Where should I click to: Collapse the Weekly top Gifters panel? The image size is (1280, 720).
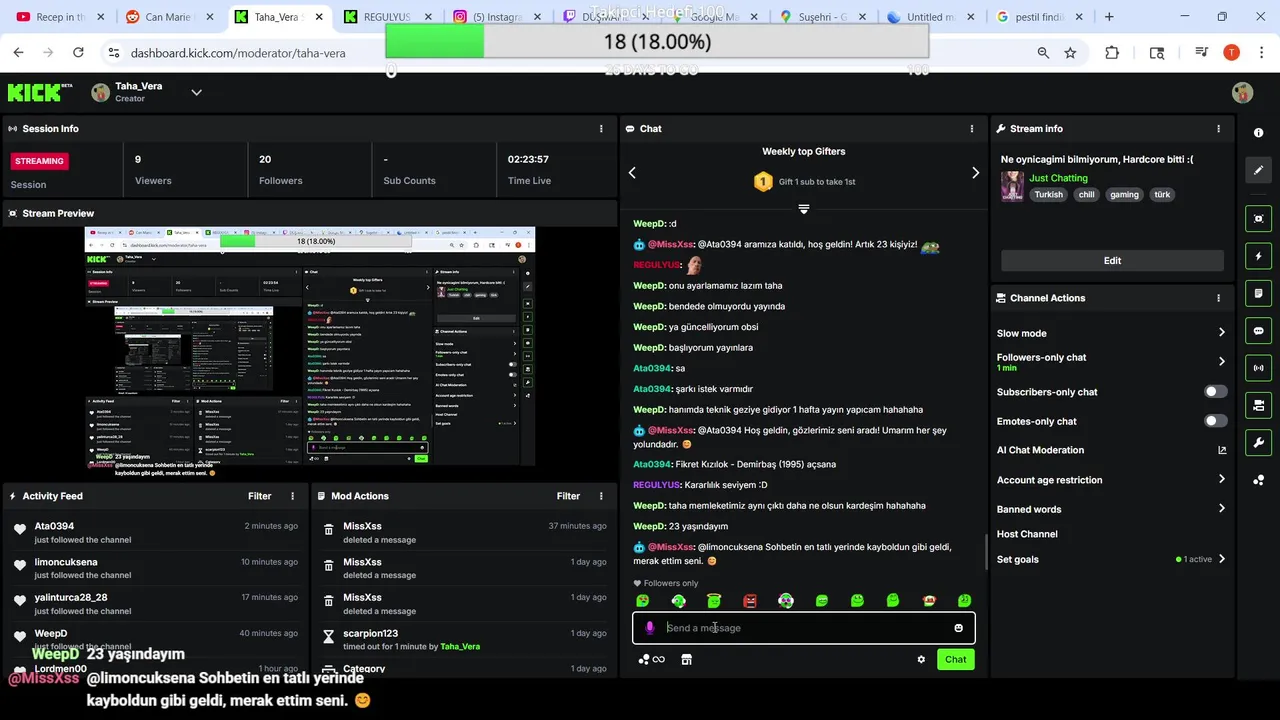point(803,208)
